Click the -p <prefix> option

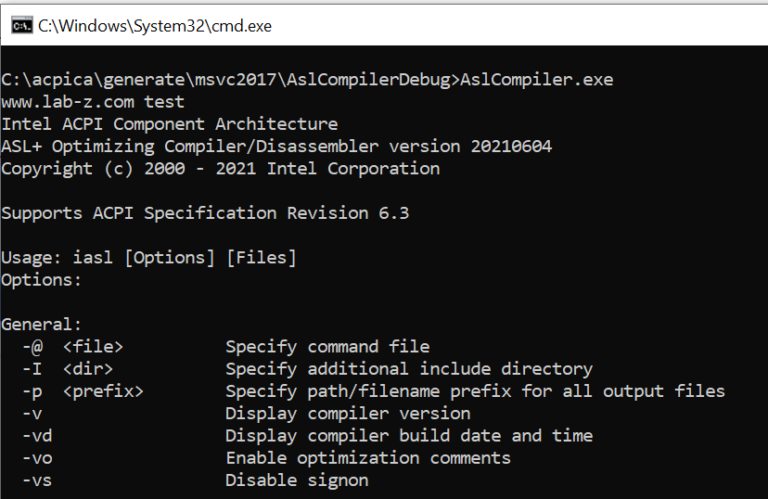[x=83, y=391]
